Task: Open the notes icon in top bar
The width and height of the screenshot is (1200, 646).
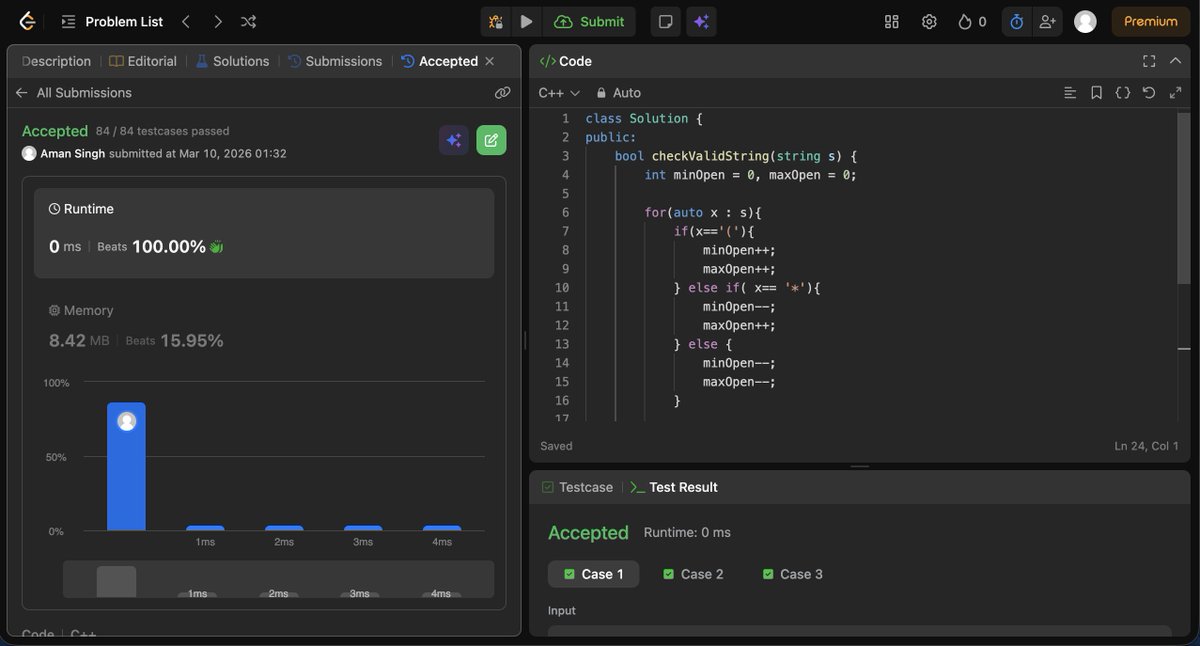Action: (x=666, y=21)
